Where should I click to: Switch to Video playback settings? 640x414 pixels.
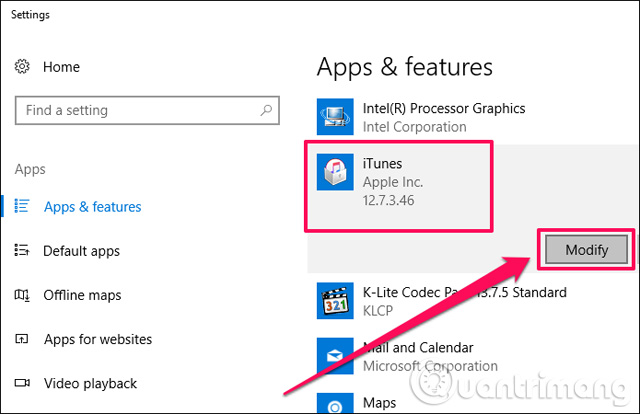[90, 383]
